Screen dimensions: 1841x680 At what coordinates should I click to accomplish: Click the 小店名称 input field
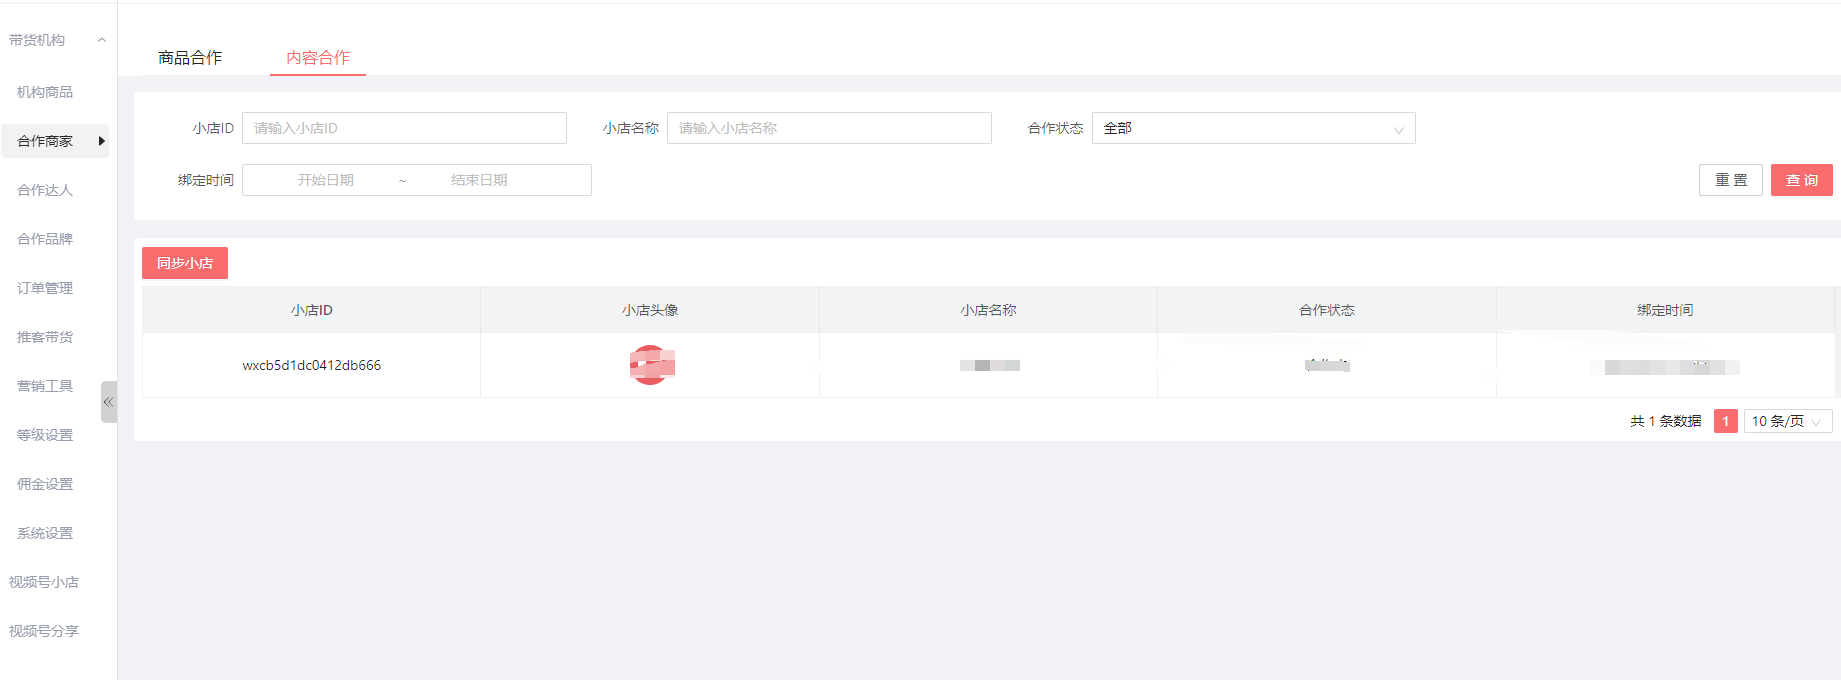tap(829, 128)
